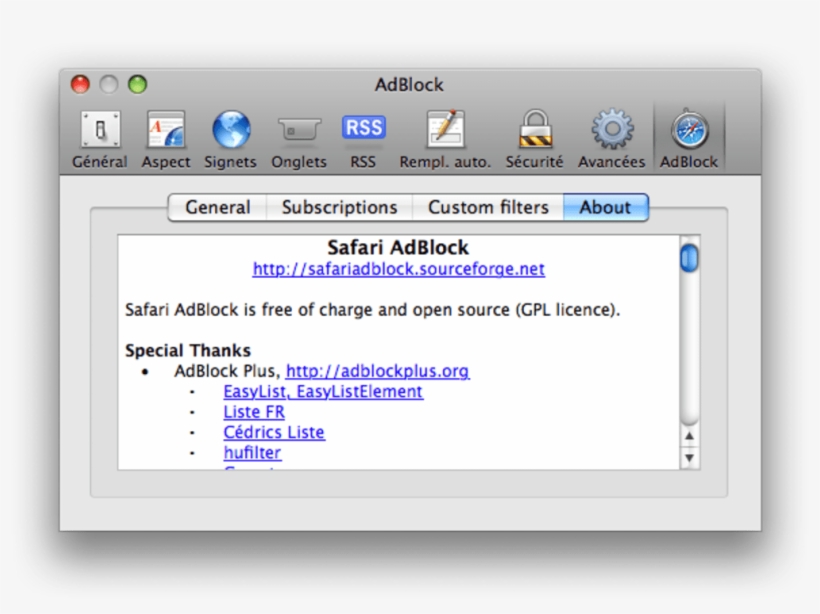Image resolution: width=820 pixels, height=614 pixels.
Task: Open the adblockplus.org link
Action: [378, 371]
